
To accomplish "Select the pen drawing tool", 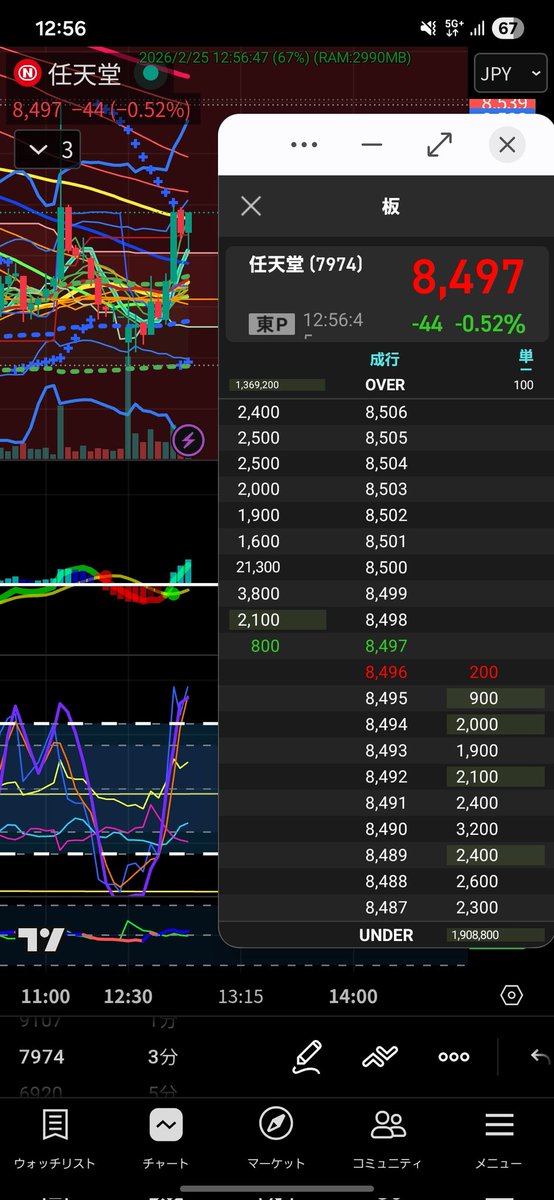I will pos(307,1056).
